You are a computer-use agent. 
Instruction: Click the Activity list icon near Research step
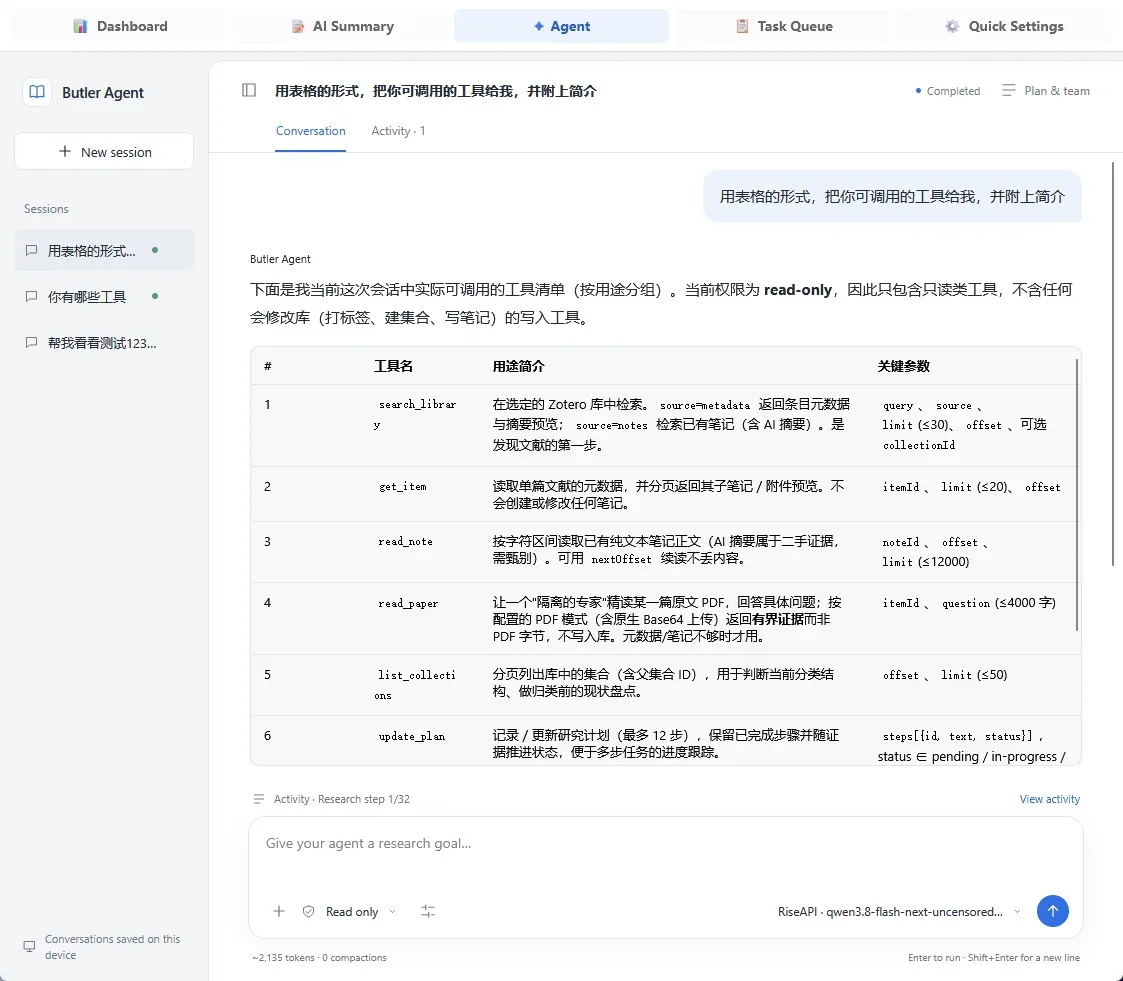coord(259,799)
